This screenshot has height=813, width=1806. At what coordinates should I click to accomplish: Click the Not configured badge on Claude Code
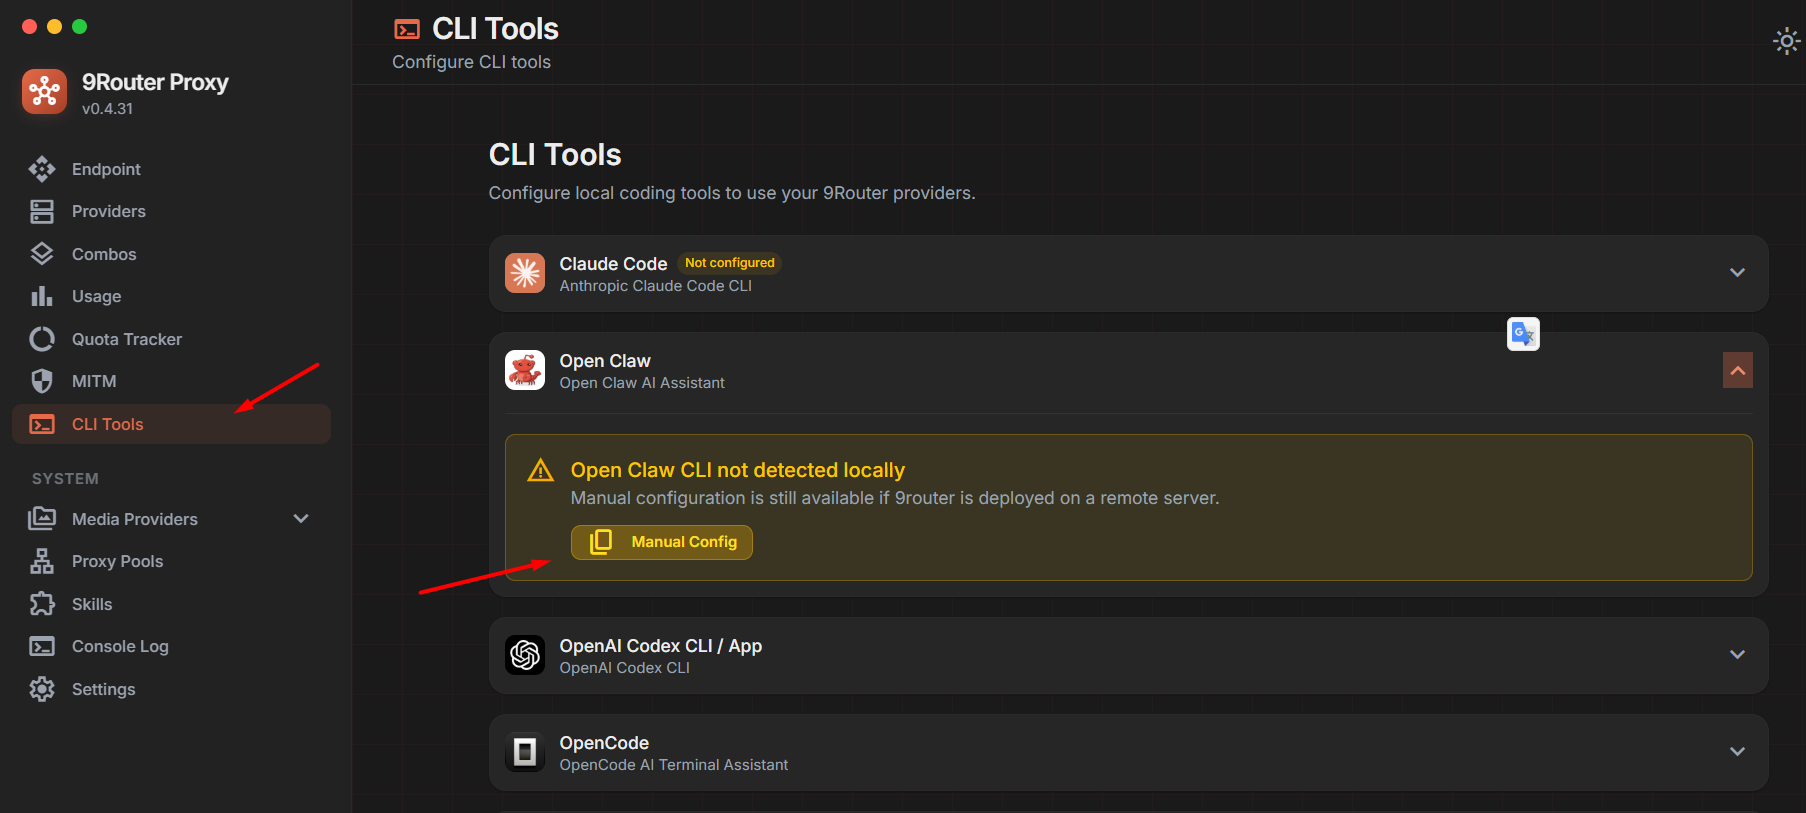pyautogui.click(x=730, y=263)
